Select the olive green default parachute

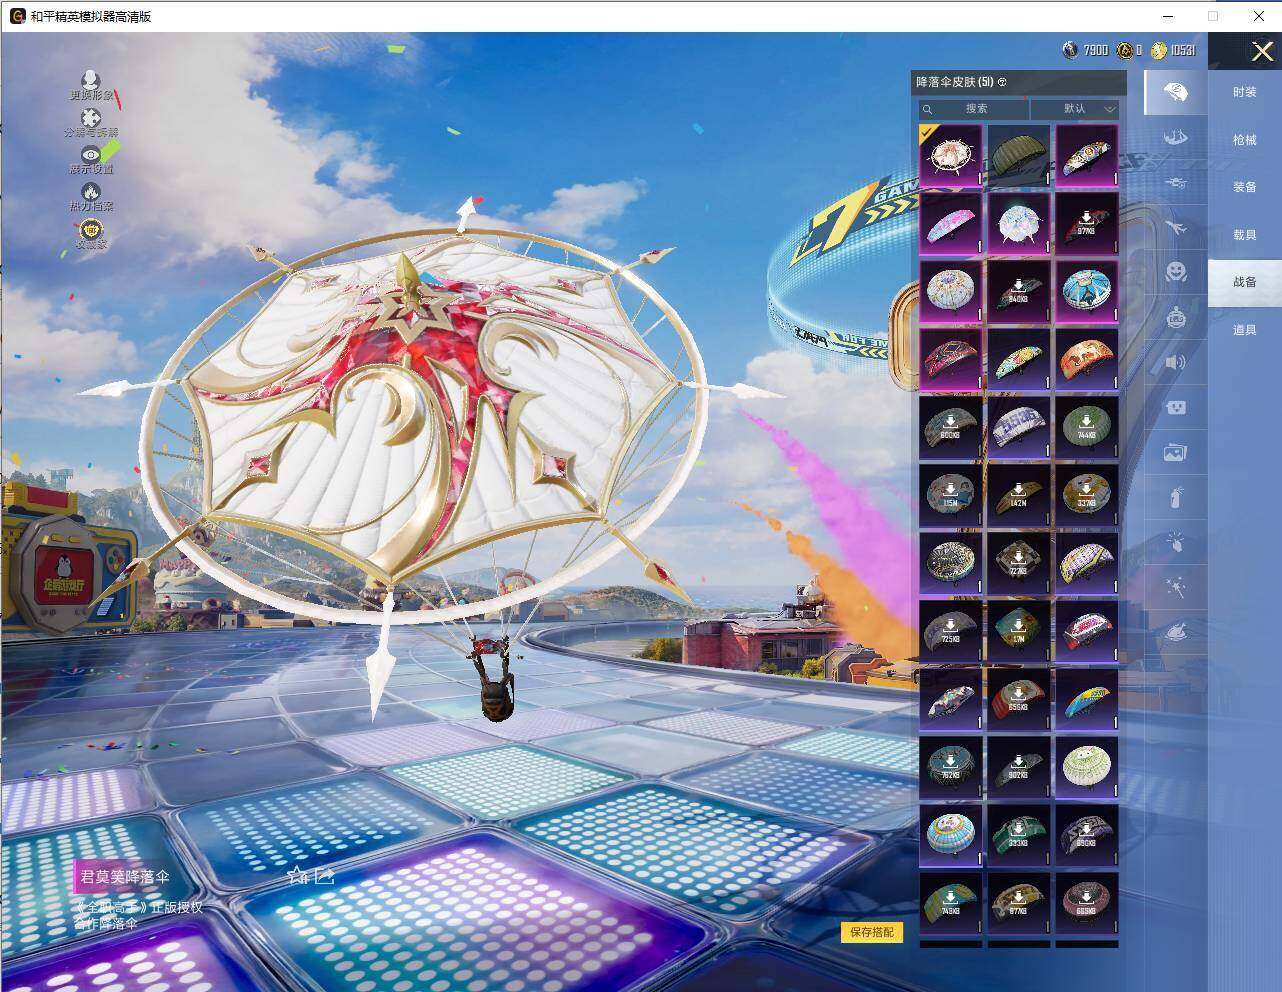(x=1019, y=155)
